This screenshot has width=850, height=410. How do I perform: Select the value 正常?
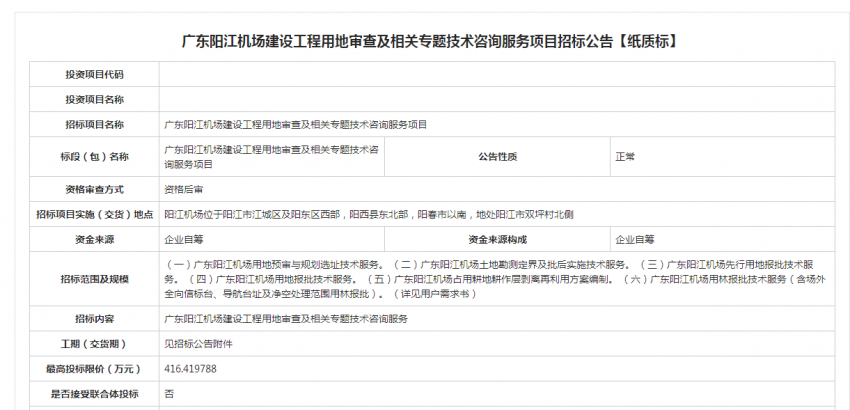625,157
